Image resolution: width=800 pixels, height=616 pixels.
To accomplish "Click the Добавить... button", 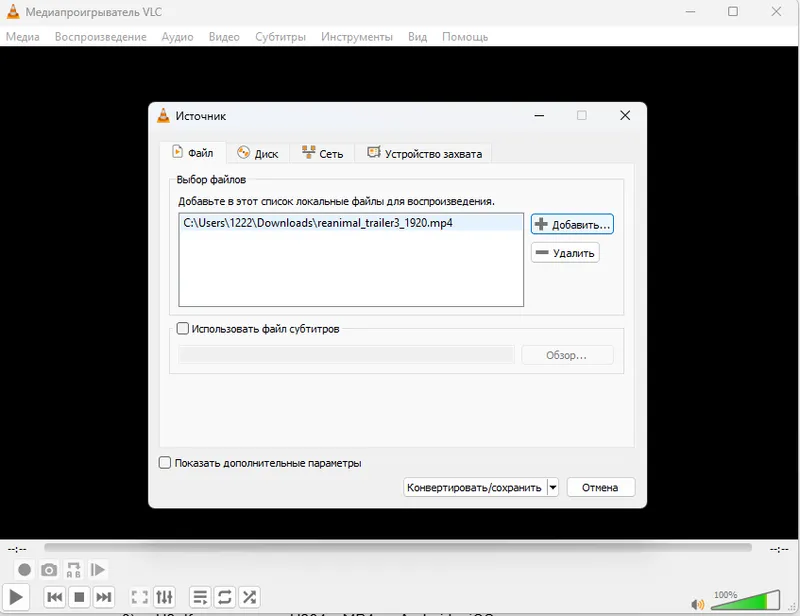I will tap(572, 224).
